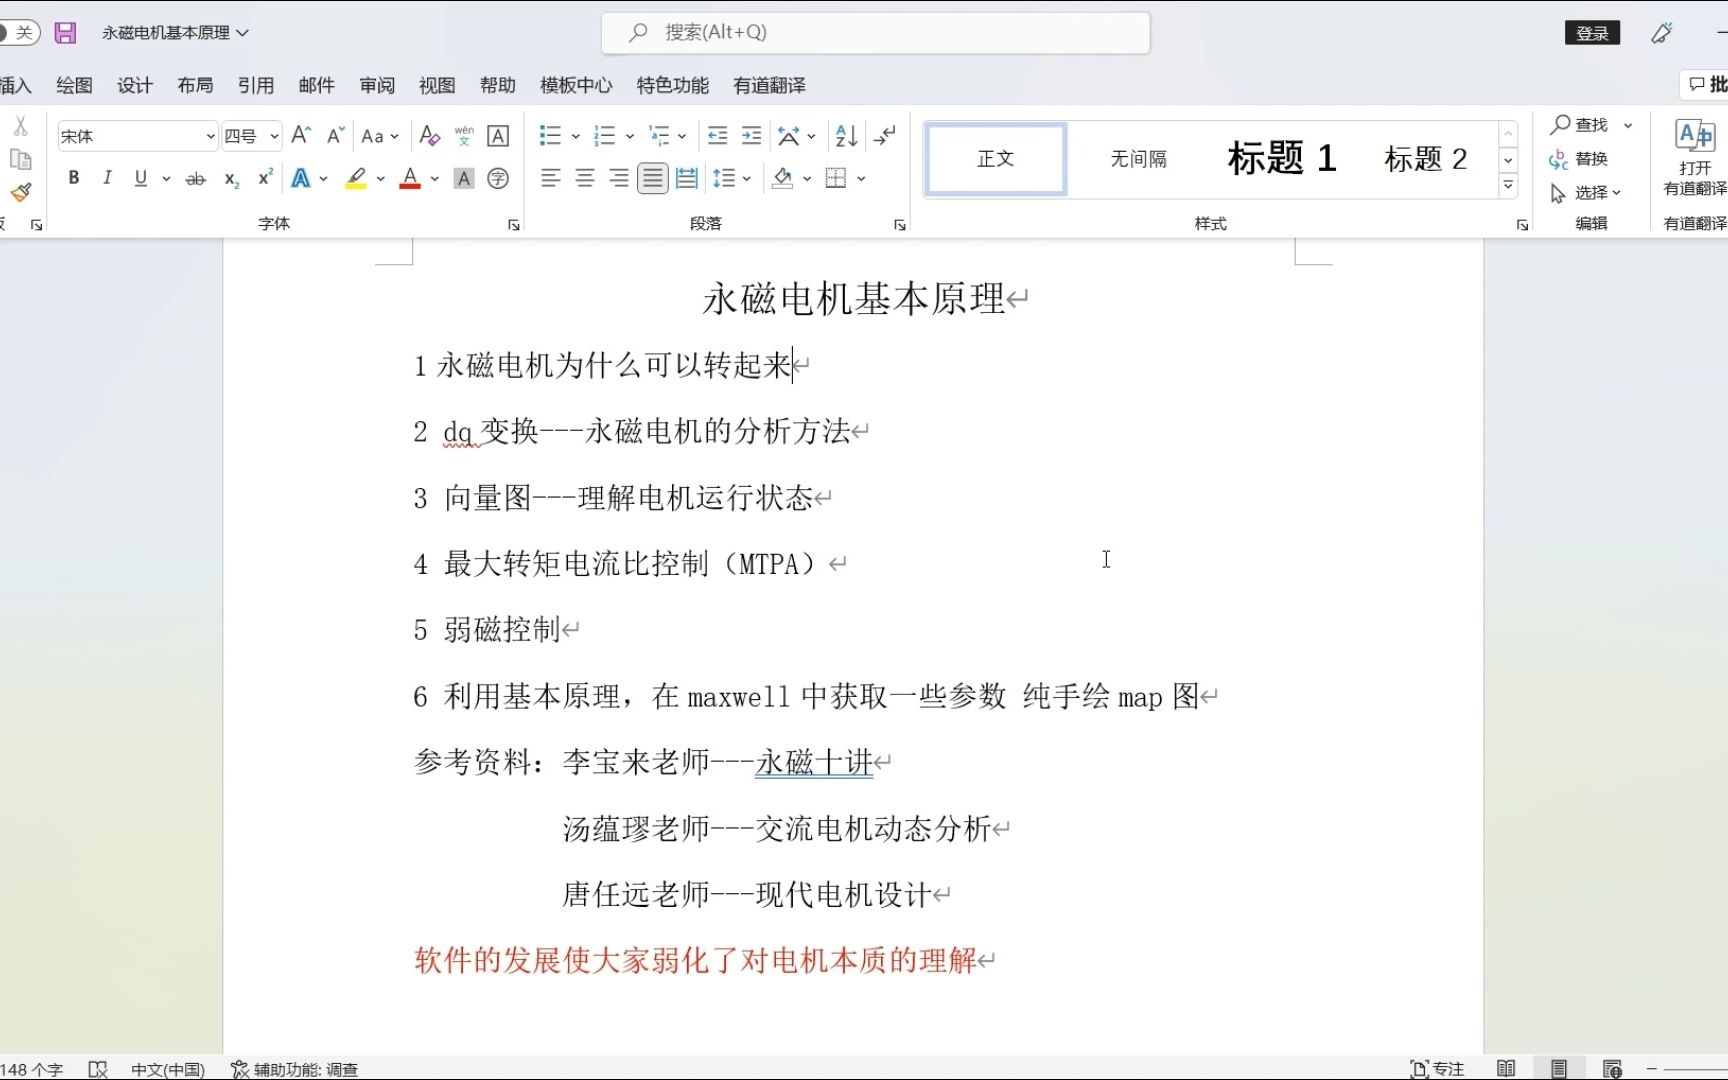Viewport: 1728px width, 1080px height.
Task: Open Change Case (Aa) dropdown
Action: 380,136
